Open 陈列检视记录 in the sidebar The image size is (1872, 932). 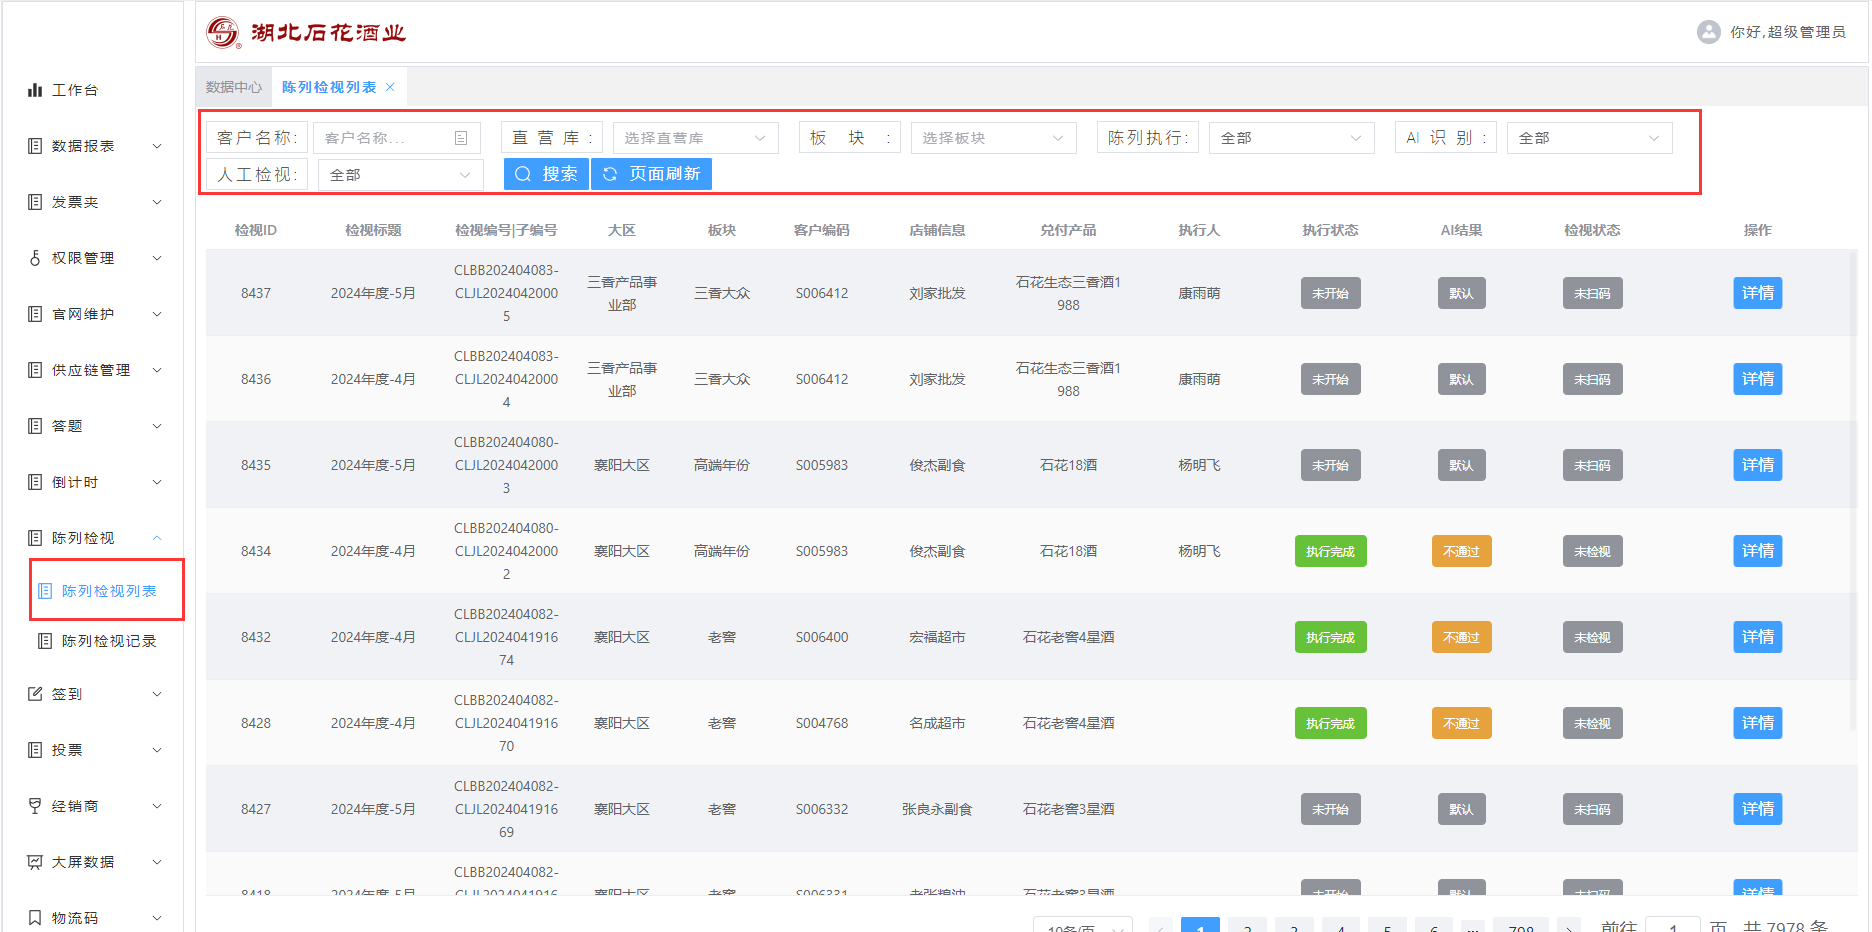point(108,641)
